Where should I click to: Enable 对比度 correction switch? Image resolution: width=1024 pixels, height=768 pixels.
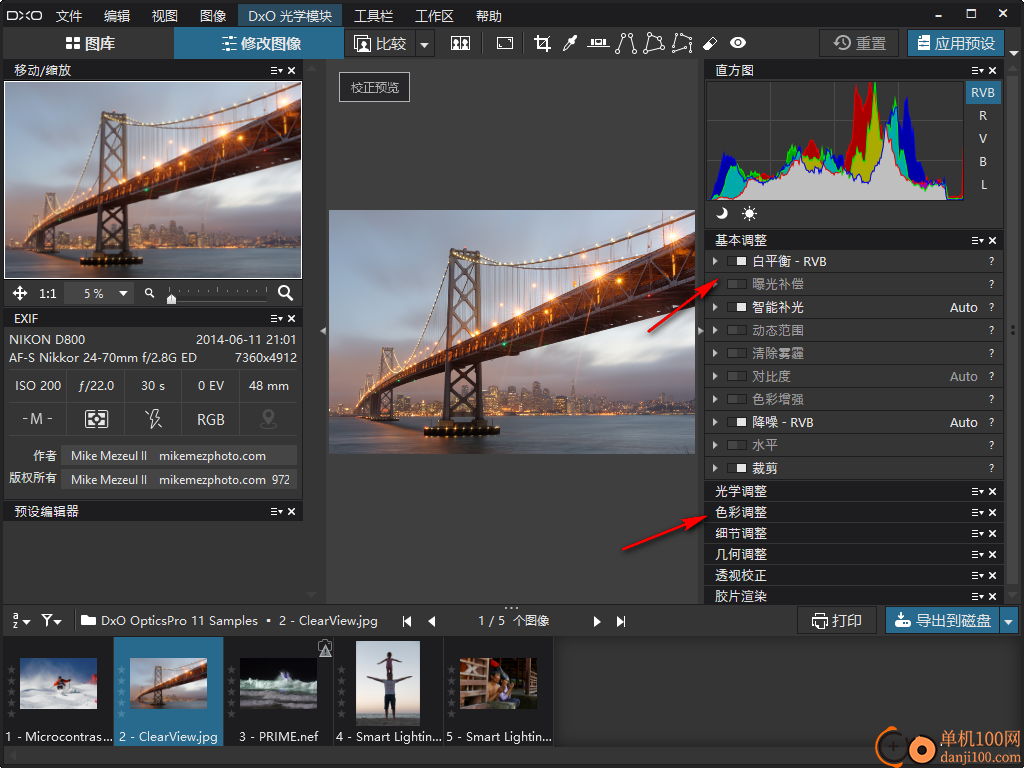[737, 376]
